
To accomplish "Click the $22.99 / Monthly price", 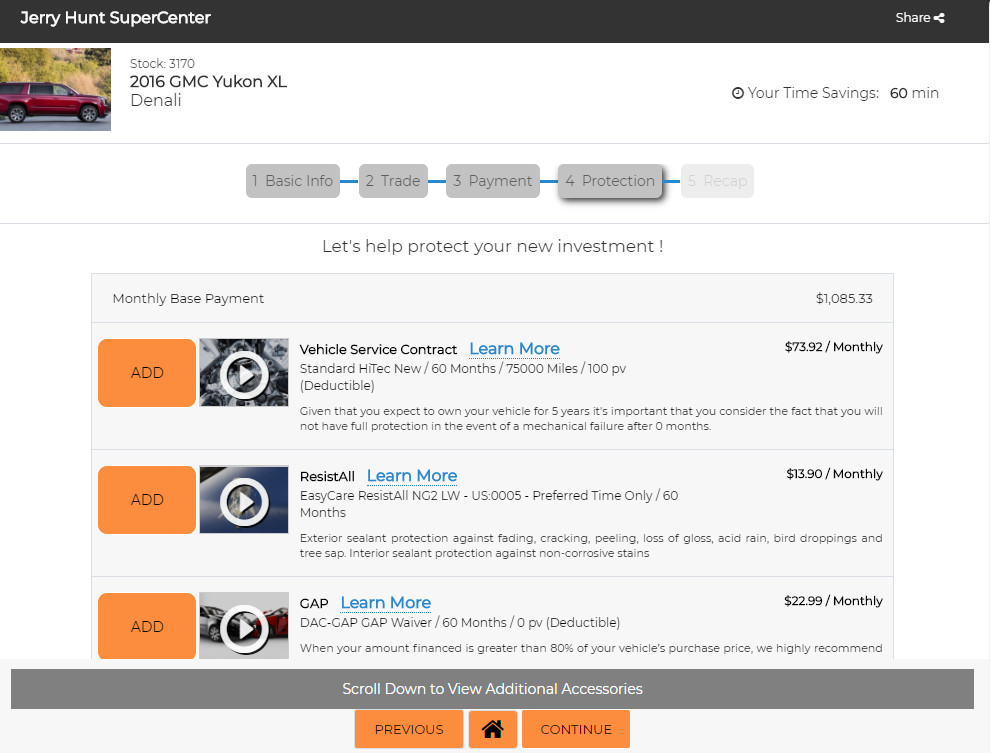I will [x=833, y=601].
